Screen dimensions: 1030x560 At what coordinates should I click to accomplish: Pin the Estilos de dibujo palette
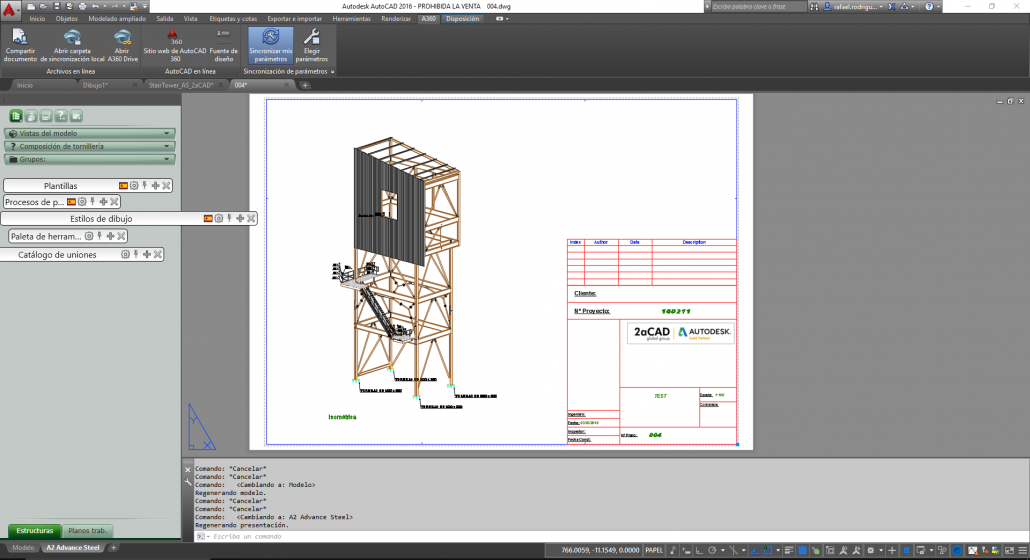click(x=229, y=218)
